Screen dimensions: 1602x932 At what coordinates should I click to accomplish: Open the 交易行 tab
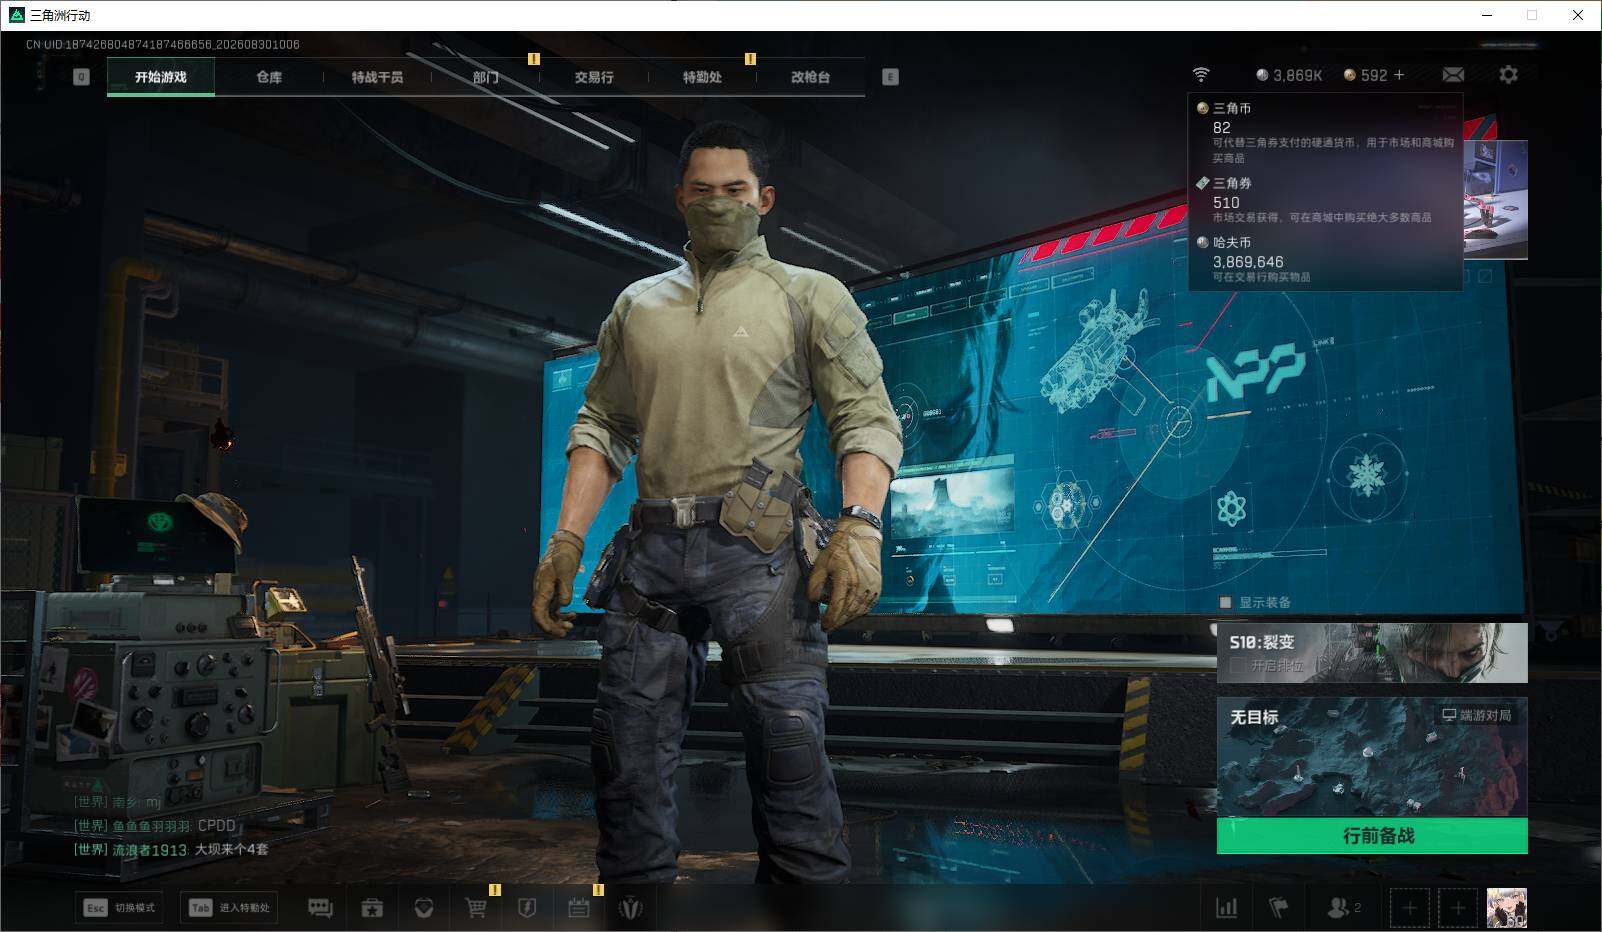click(x=594, y=77)
